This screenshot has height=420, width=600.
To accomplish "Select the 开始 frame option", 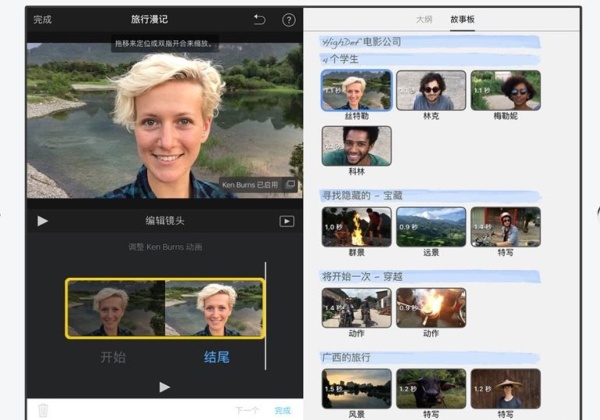I will tap(113, 357).
